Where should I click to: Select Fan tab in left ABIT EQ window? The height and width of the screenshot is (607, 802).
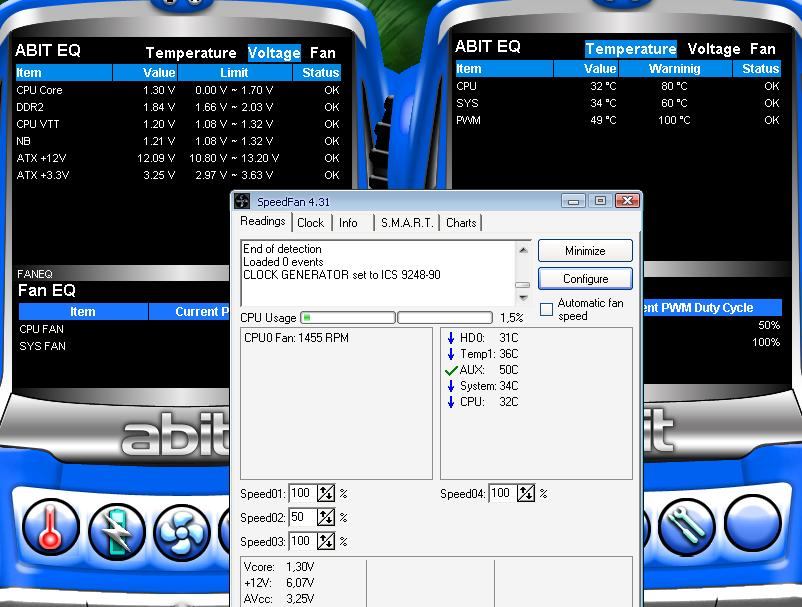point(323,53)
